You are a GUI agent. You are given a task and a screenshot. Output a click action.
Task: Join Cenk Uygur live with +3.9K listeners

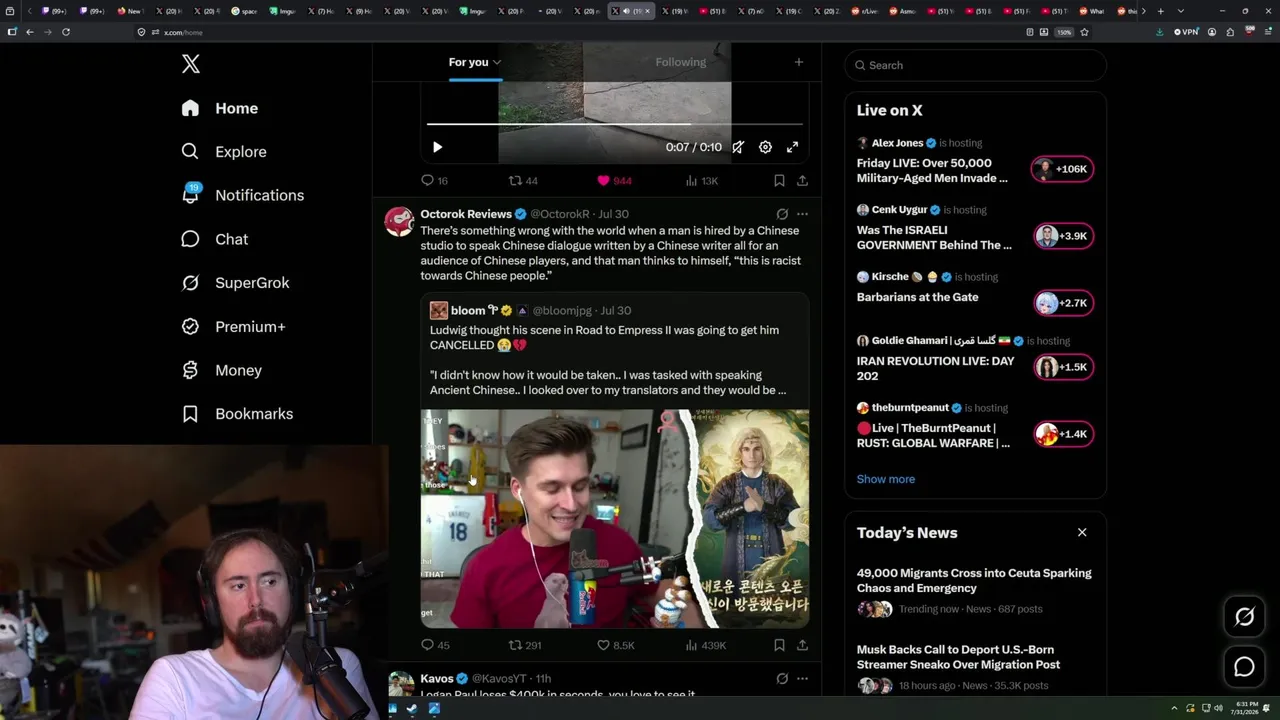coord(1063,236)
